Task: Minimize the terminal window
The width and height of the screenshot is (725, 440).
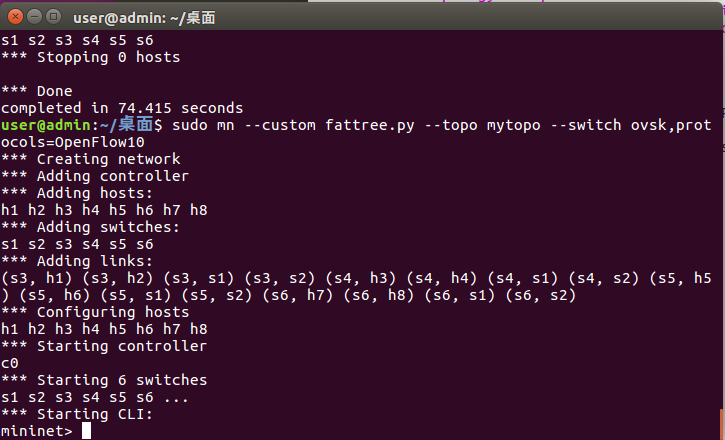Action: (x=34, y=17)
